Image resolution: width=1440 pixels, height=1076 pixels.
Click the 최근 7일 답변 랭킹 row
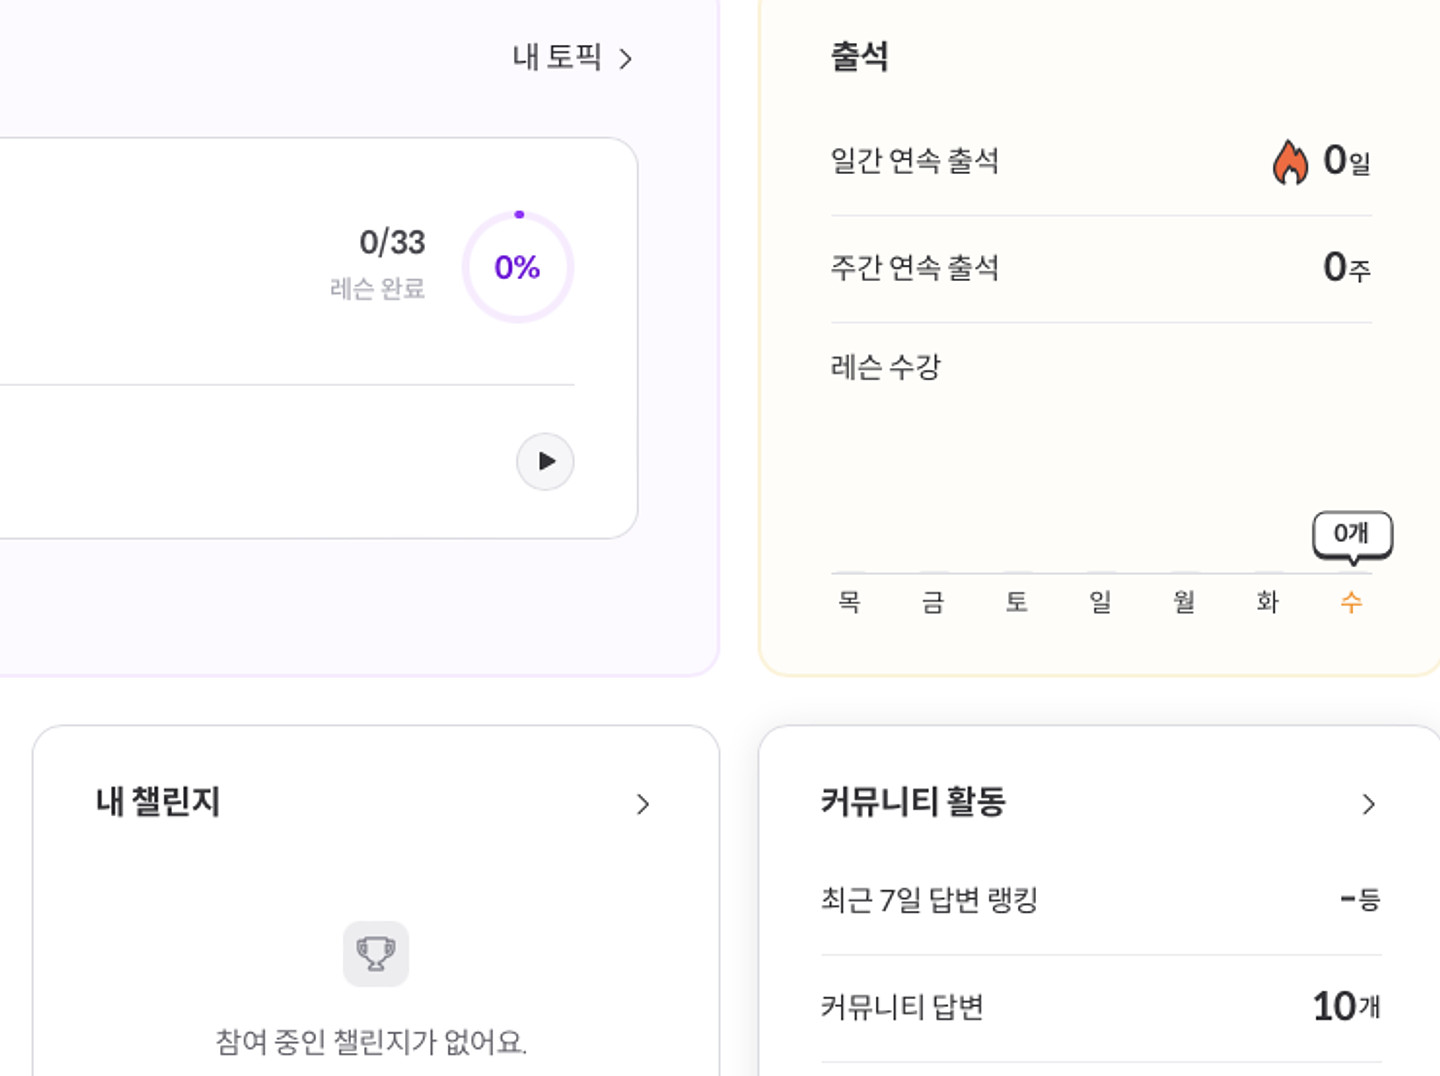[1100, 900]
